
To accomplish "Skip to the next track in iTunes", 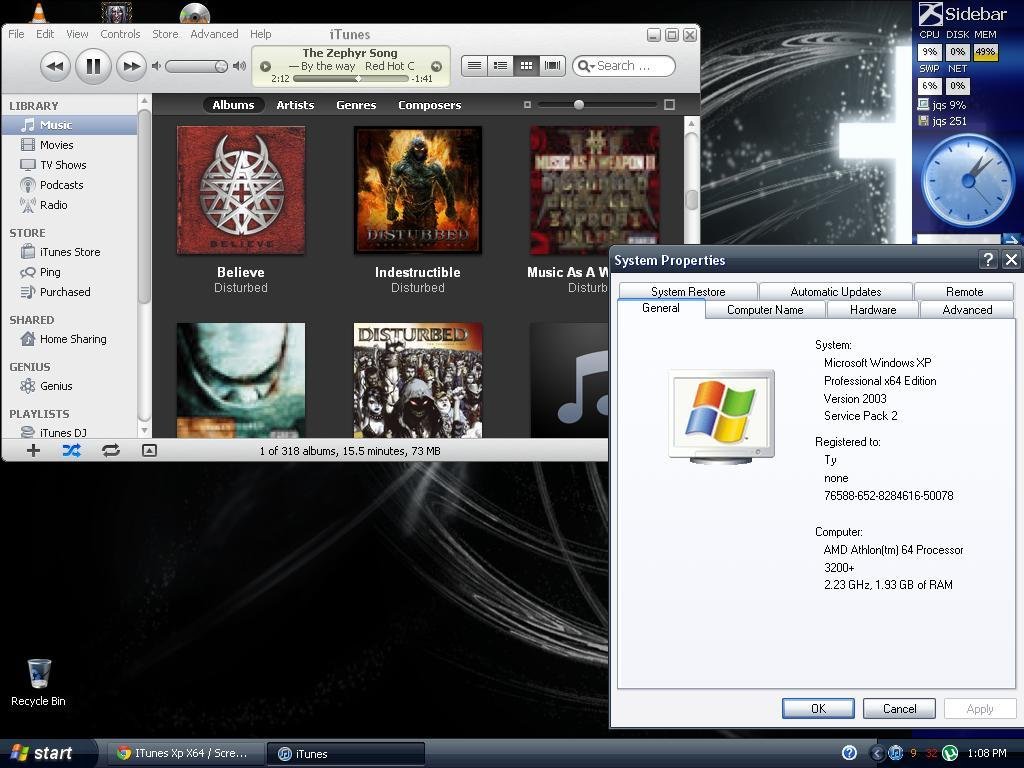I will click(131, 66).
